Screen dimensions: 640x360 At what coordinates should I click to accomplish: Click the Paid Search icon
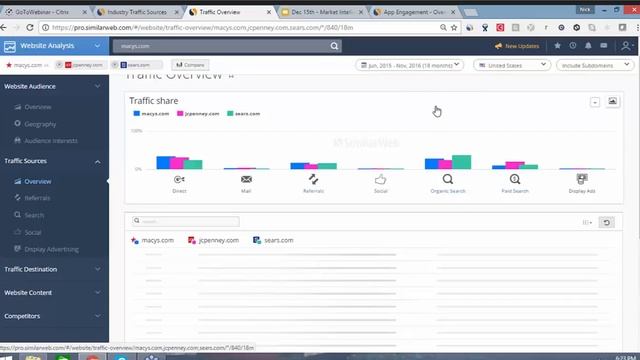click(x=515, y=179)
